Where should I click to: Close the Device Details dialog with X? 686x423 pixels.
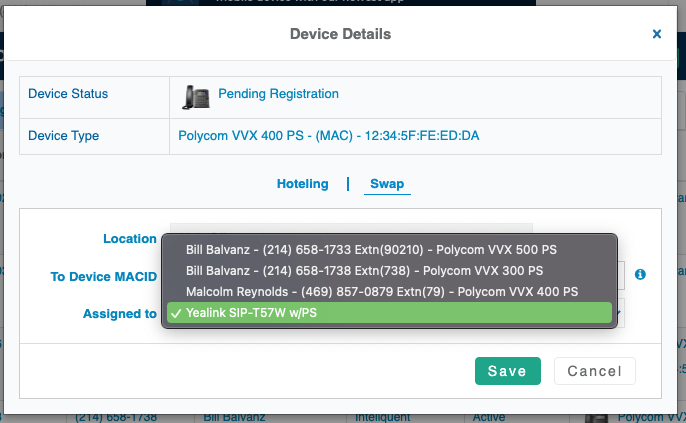[657, 34]
